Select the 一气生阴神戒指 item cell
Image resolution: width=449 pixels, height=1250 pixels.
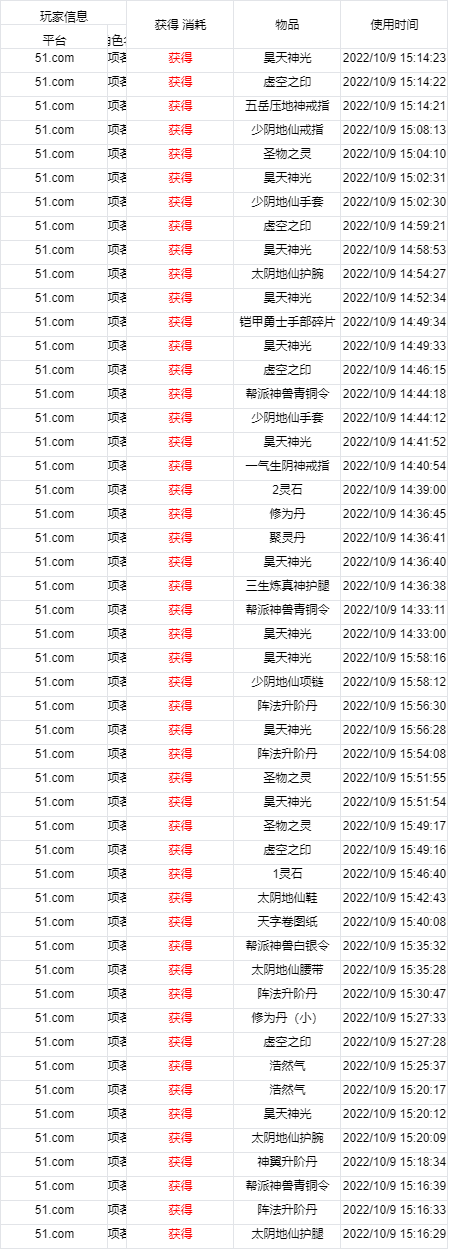click(287, 466)
